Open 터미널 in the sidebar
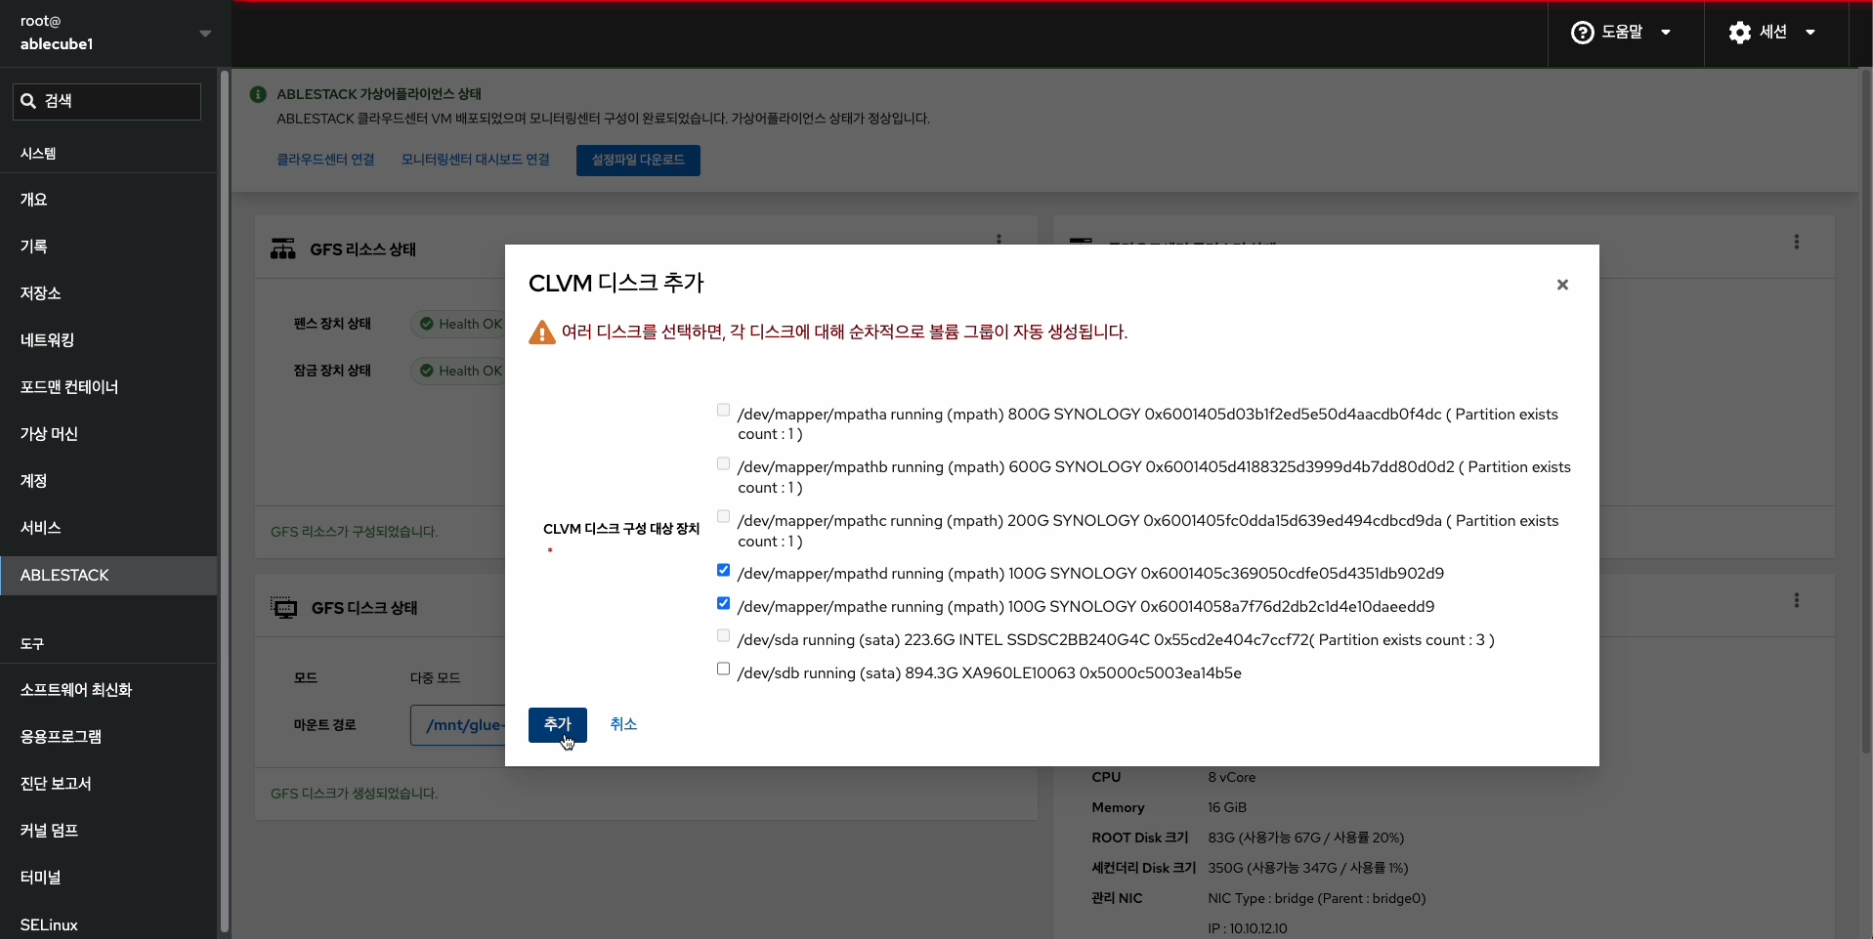Image resolution: width=1873 pixels, height=939 pixels. [108, 878]
